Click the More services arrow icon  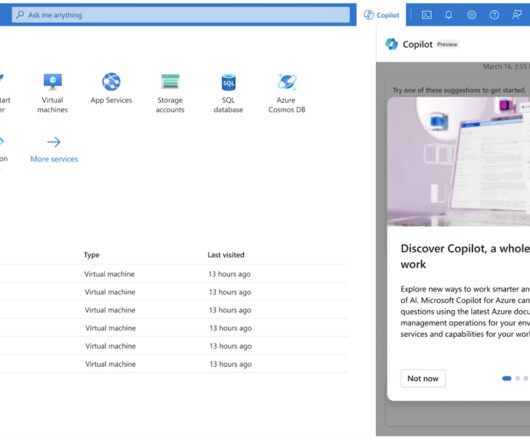tap(54, 142)
